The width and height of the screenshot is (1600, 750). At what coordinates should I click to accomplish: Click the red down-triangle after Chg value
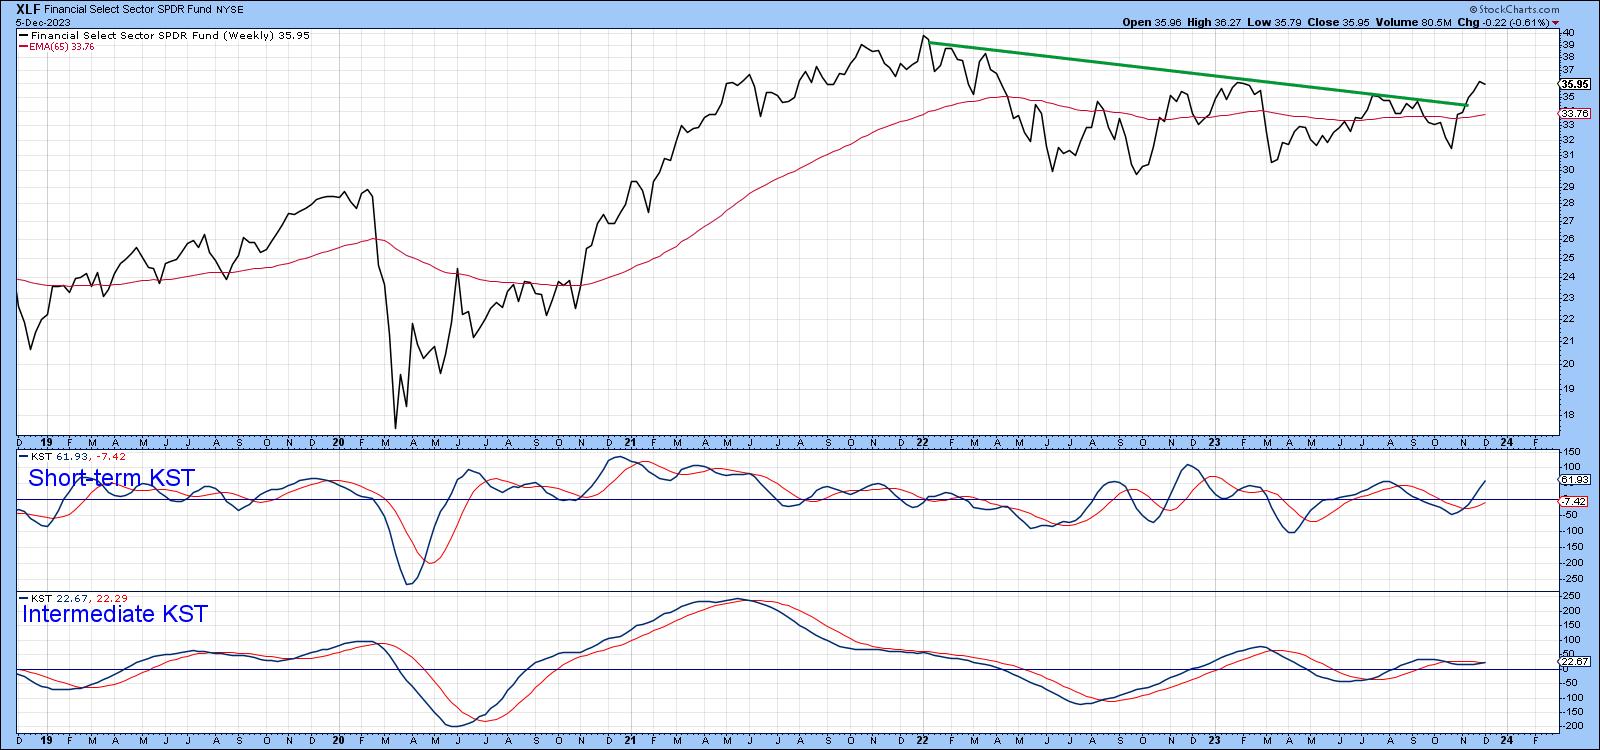1556,22
